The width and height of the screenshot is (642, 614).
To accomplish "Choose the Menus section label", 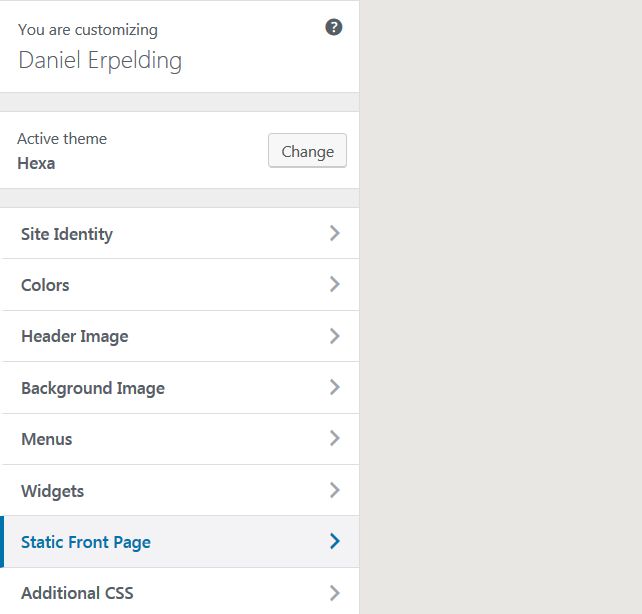I will click(47, 439).
